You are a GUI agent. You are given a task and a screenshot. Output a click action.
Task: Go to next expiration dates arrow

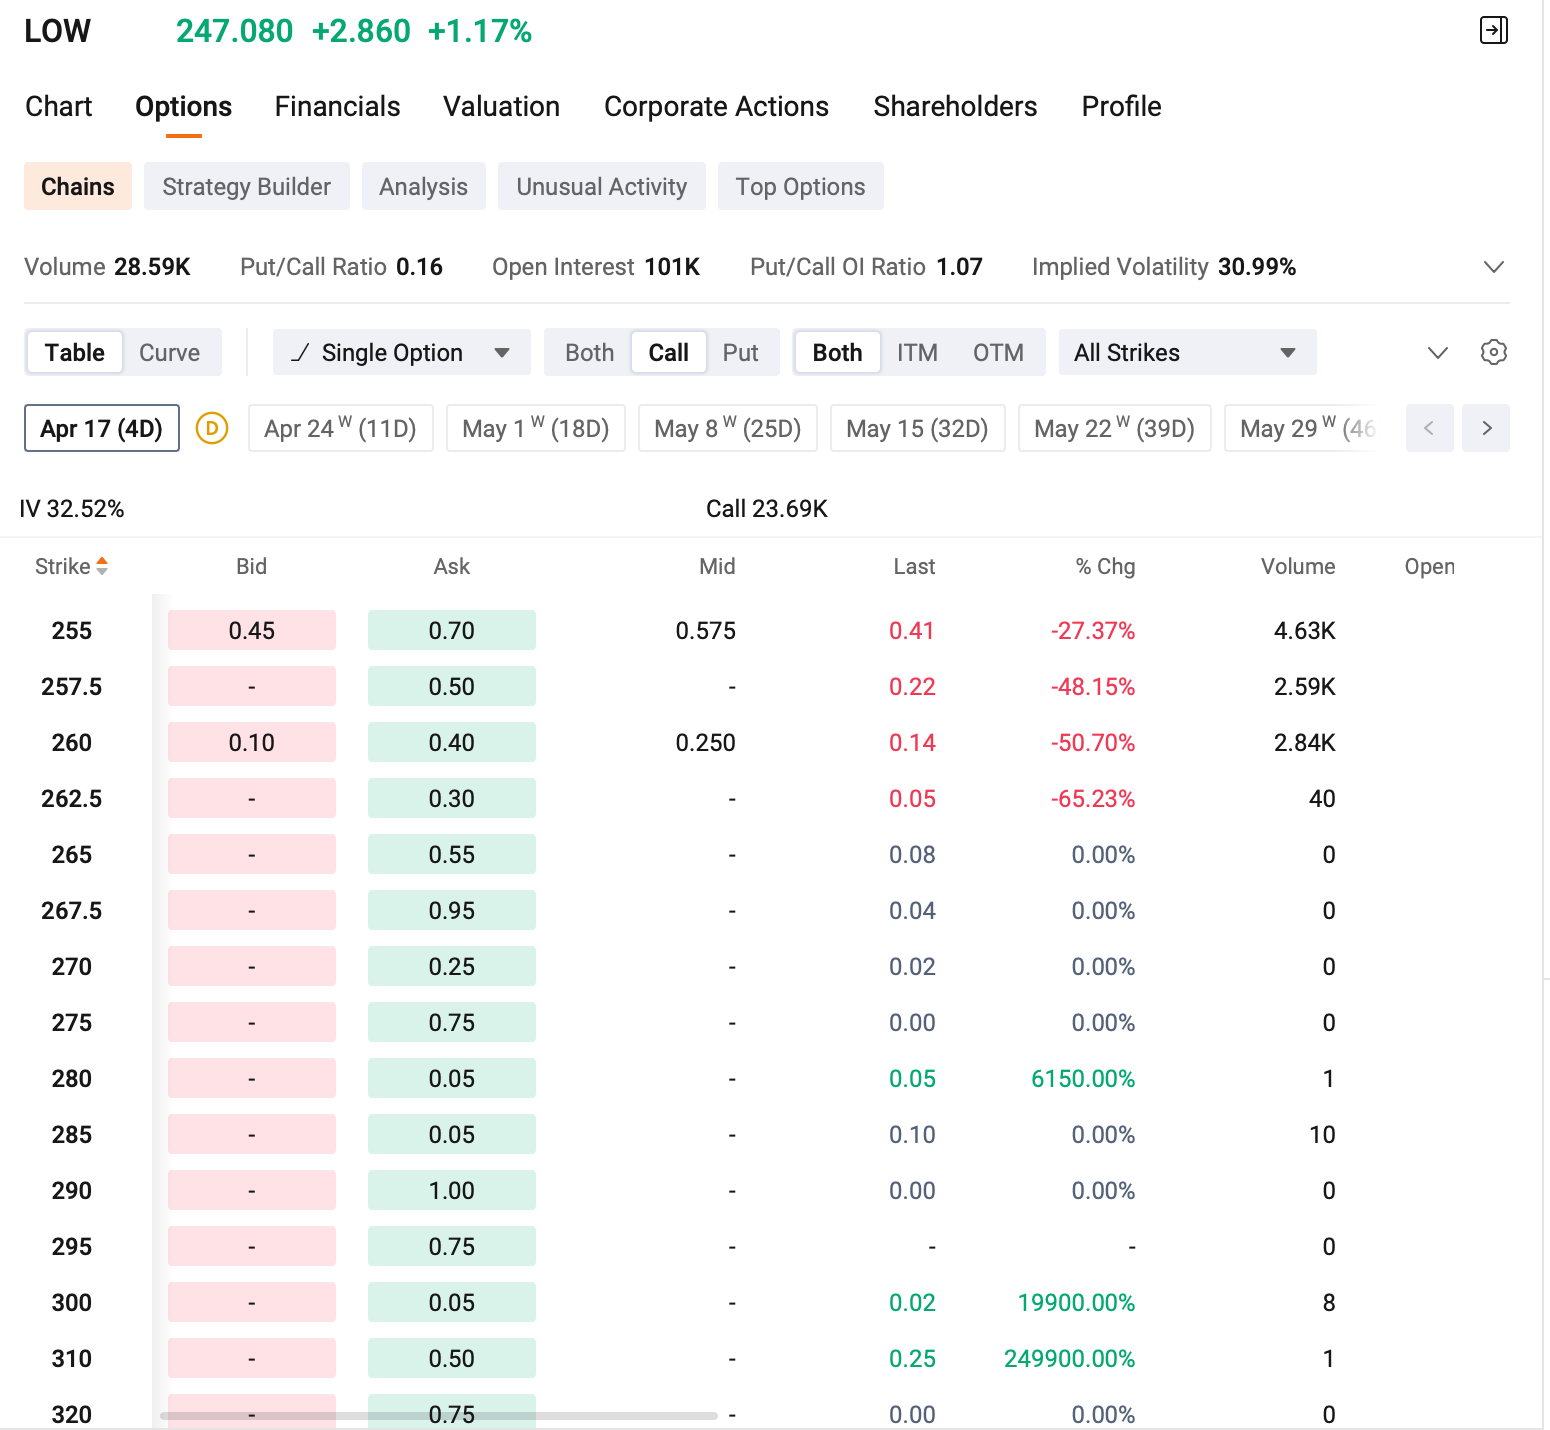point(1486,428)
